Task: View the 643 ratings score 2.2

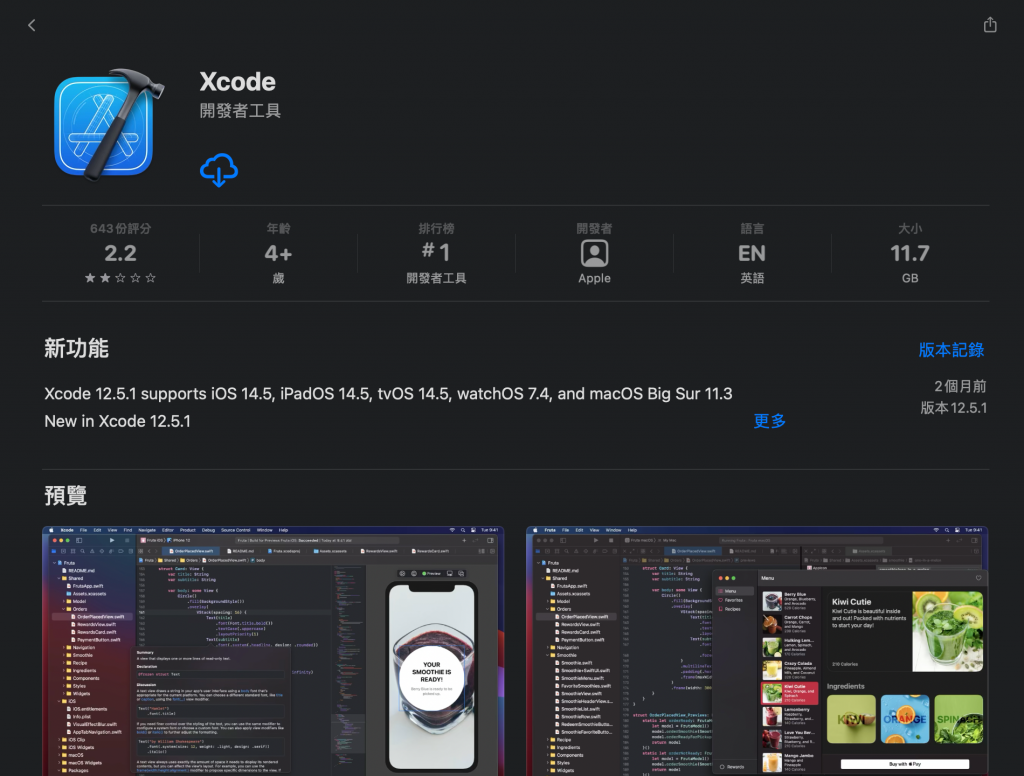Action: pos(121,253)
